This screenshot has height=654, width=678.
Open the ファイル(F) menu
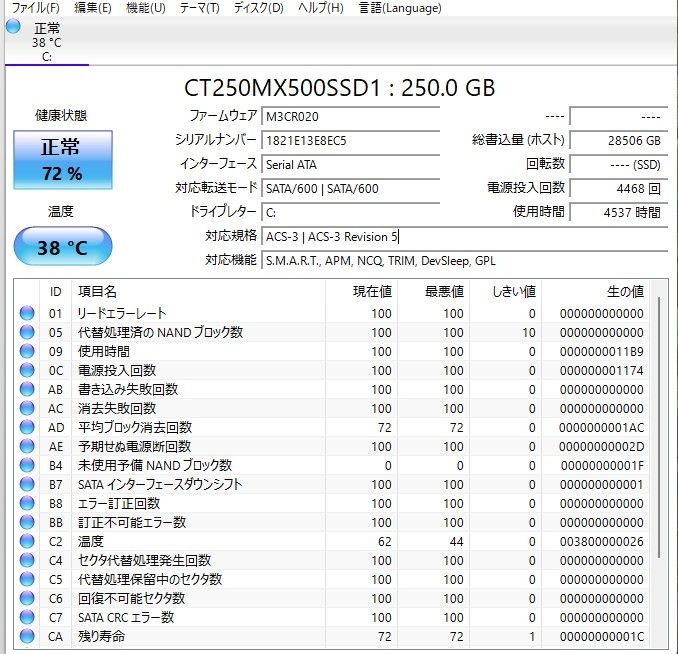click(35, 8)
